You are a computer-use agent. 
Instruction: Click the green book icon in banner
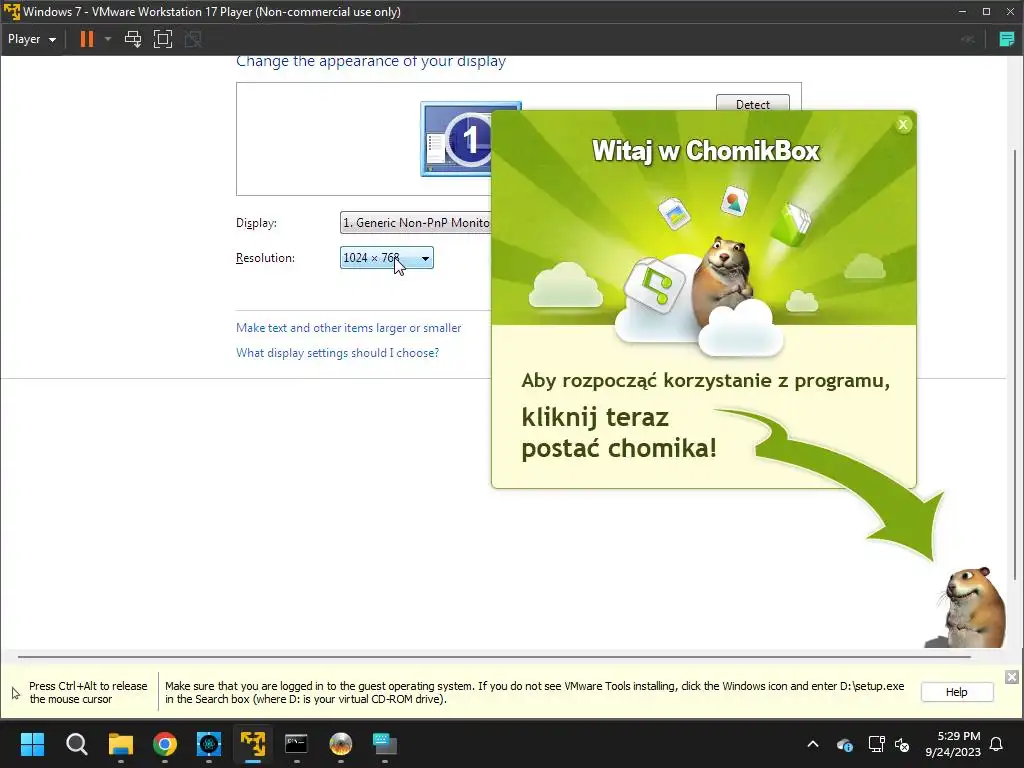click(791, 224)
